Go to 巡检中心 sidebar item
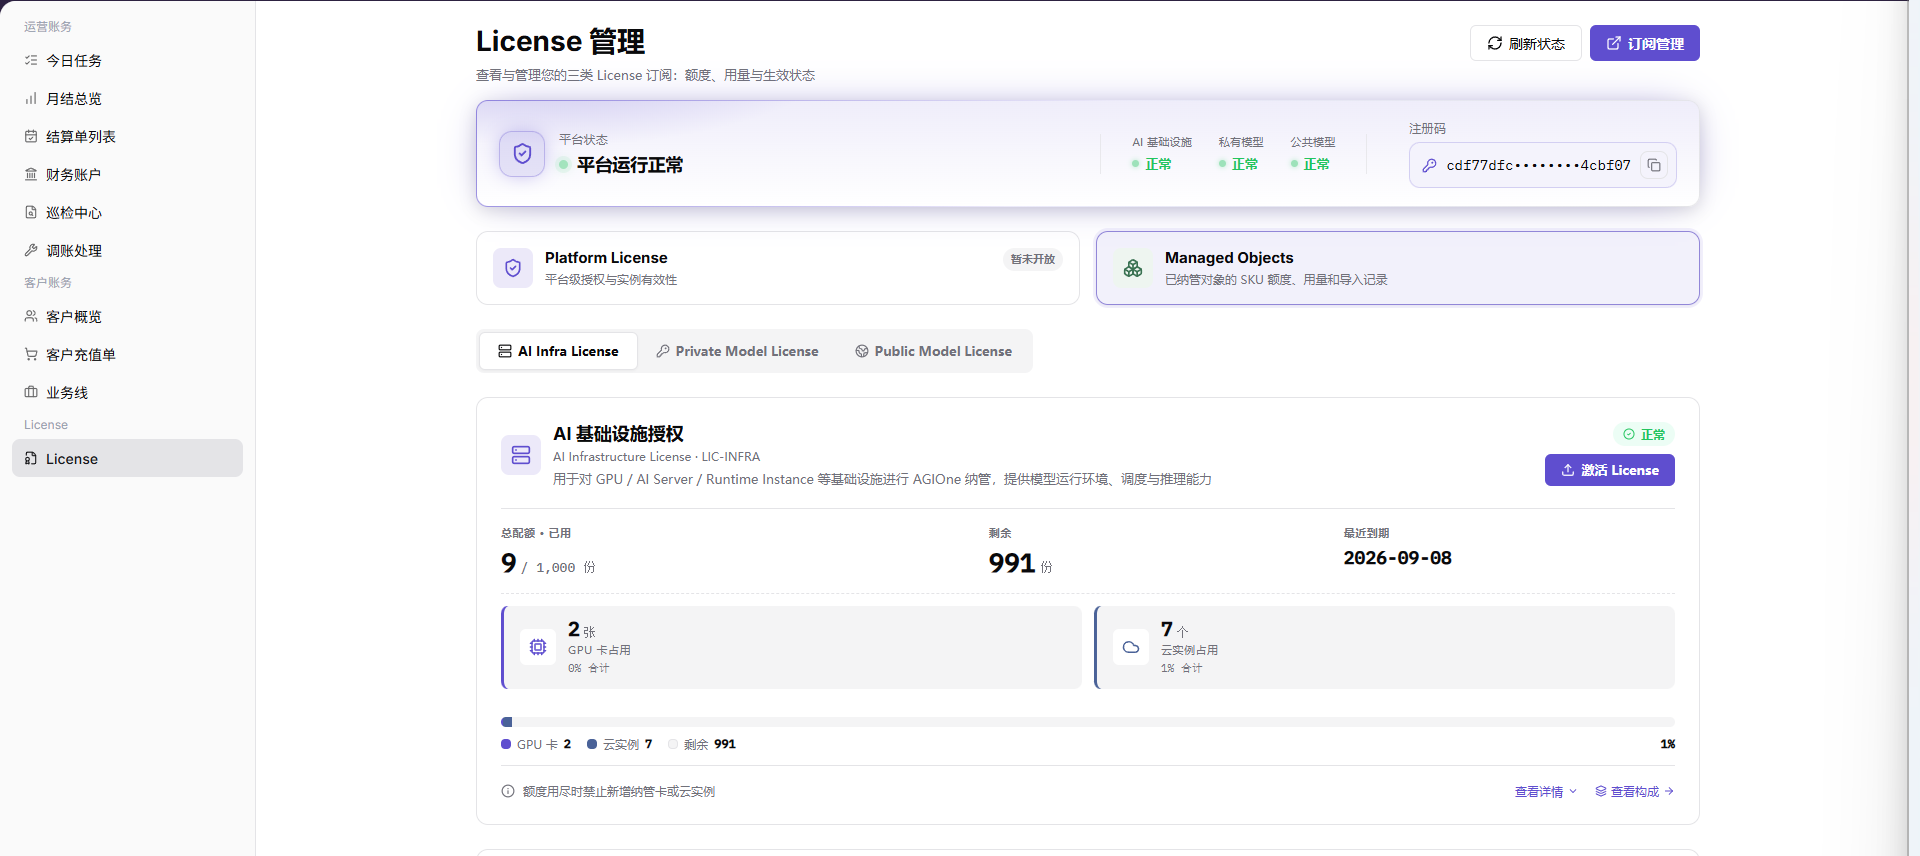Screen dimensions: 1920x856 pos(127,213)
